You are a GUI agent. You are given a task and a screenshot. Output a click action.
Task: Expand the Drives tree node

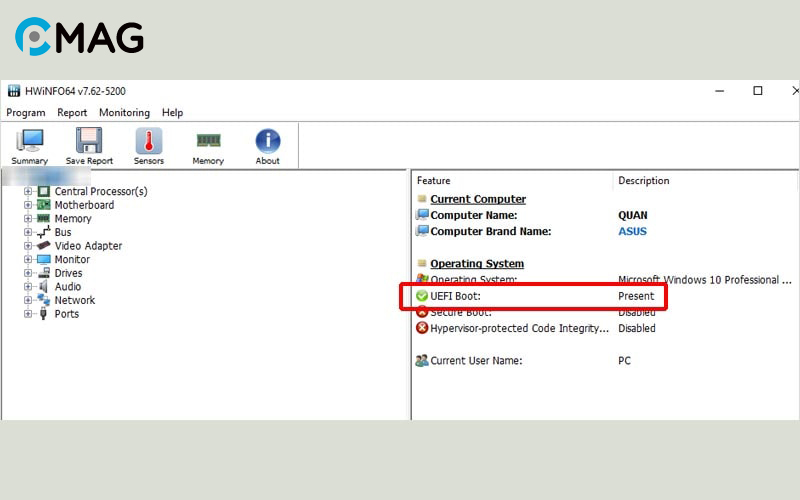pyautogui.click(x=28, y=273)
